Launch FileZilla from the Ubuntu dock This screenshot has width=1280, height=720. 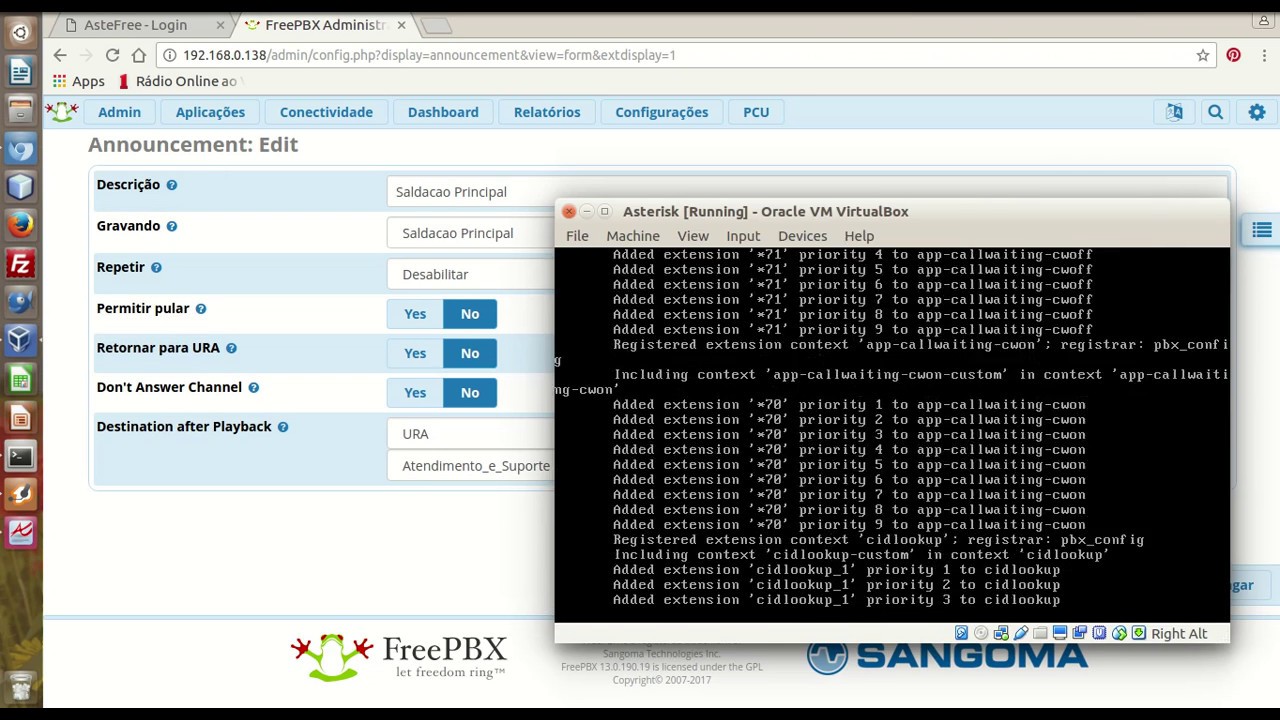coord(20,264)
